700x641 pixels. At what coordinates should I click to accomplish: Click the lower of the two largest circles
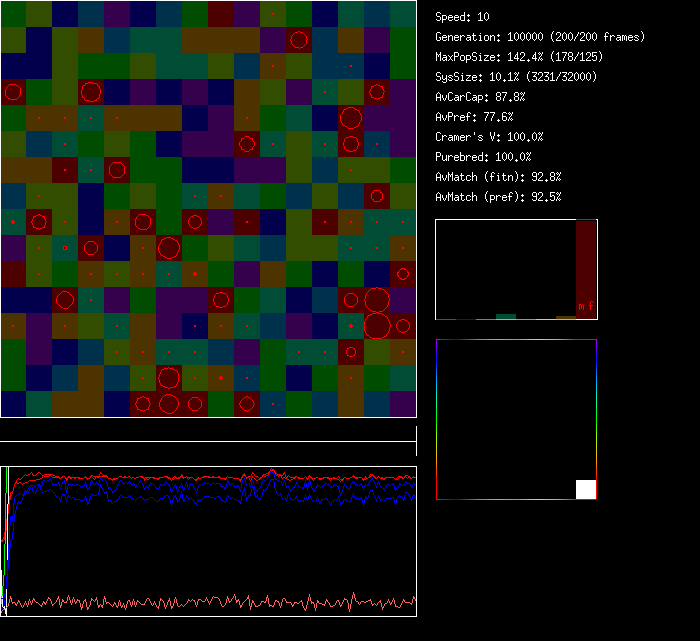pyautogui.click(x=377, y=326)
